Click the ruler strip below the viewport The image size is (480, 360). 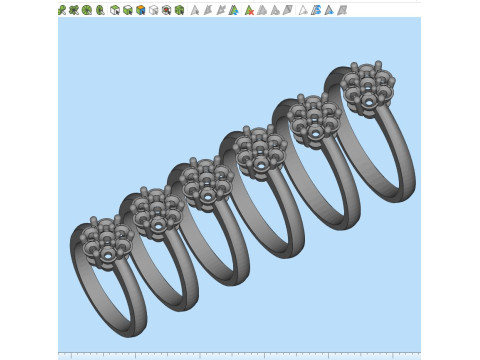coord(239,355)
